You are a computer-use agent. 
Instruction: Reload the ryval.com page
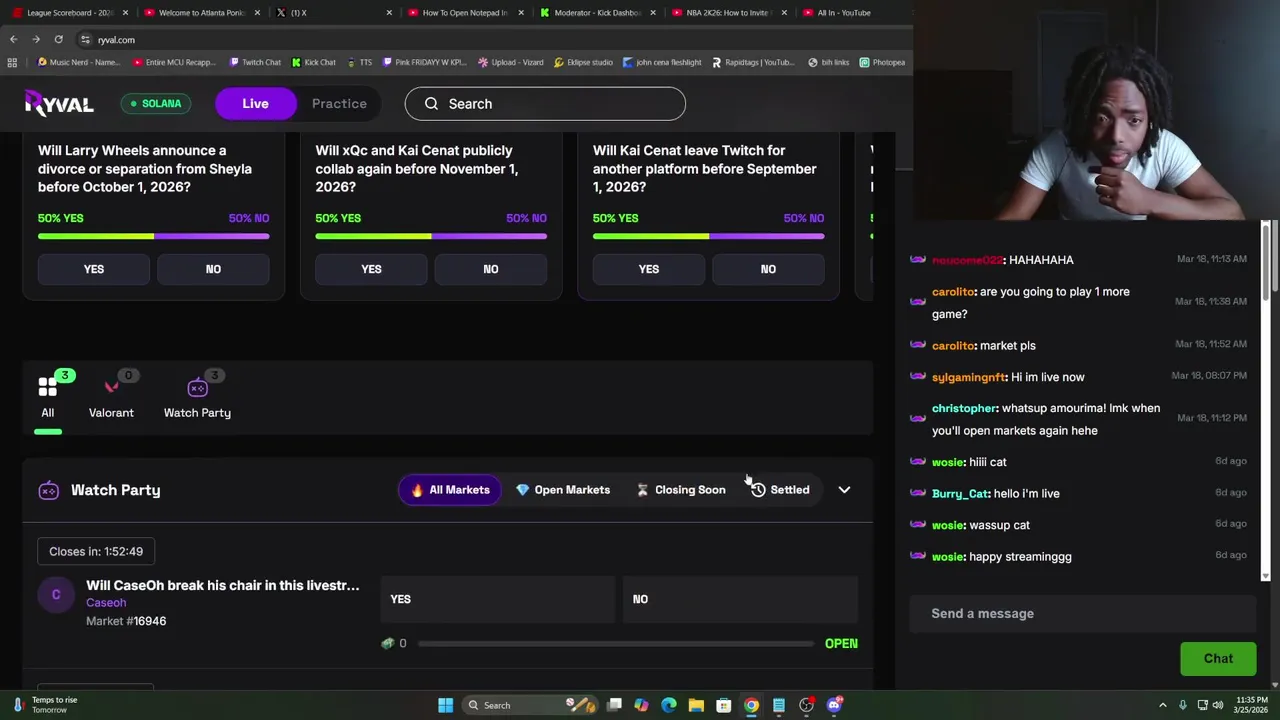coord(58,39)
